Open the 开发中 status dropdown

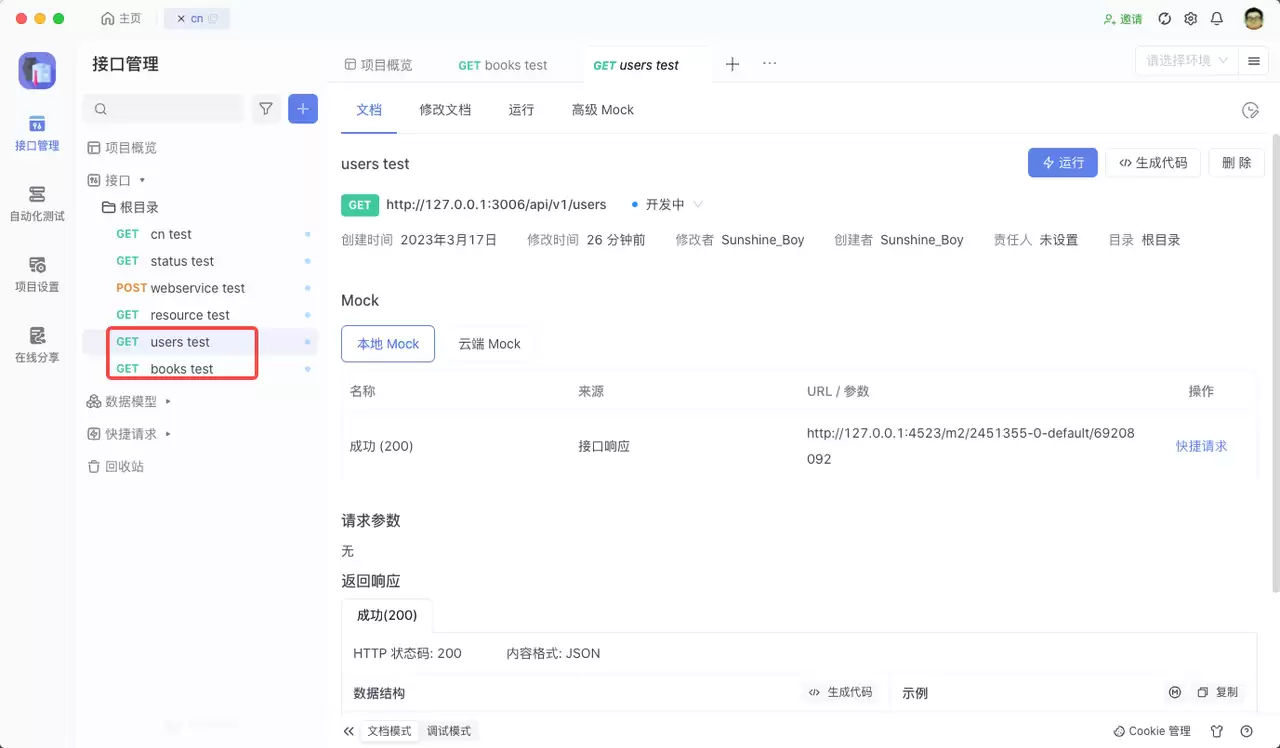pos(667,204)
